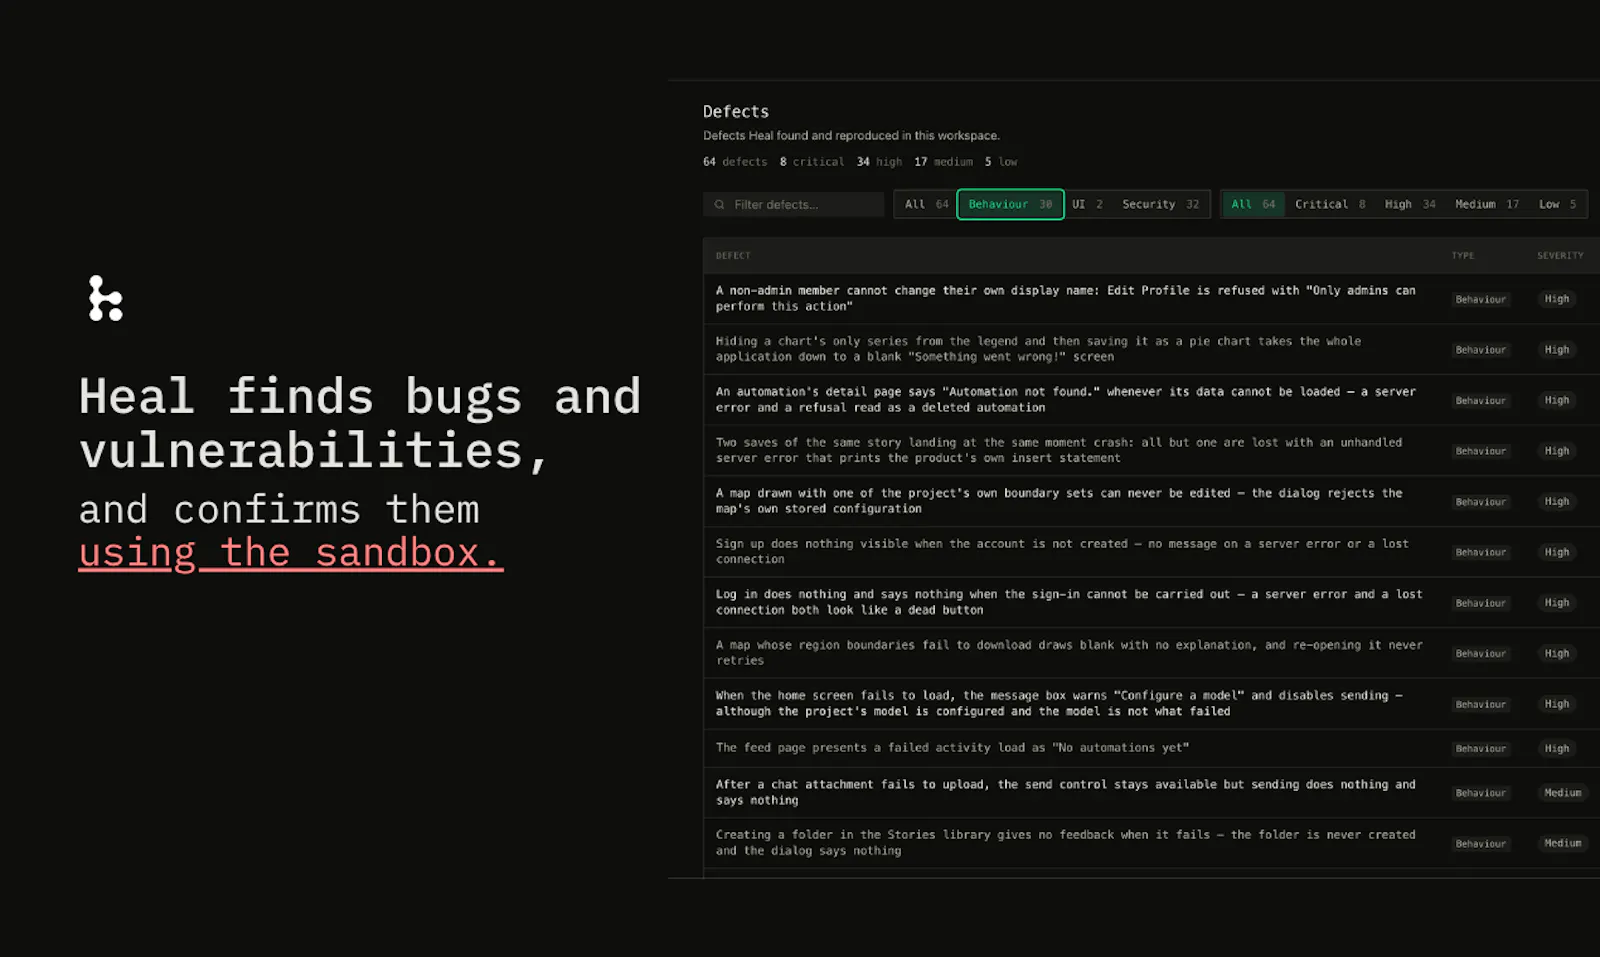This screenshot has width=1600, height=957.
Task: Click Behaviour badge on the Hiding a chart row
Action: (x=1480, y=350)
